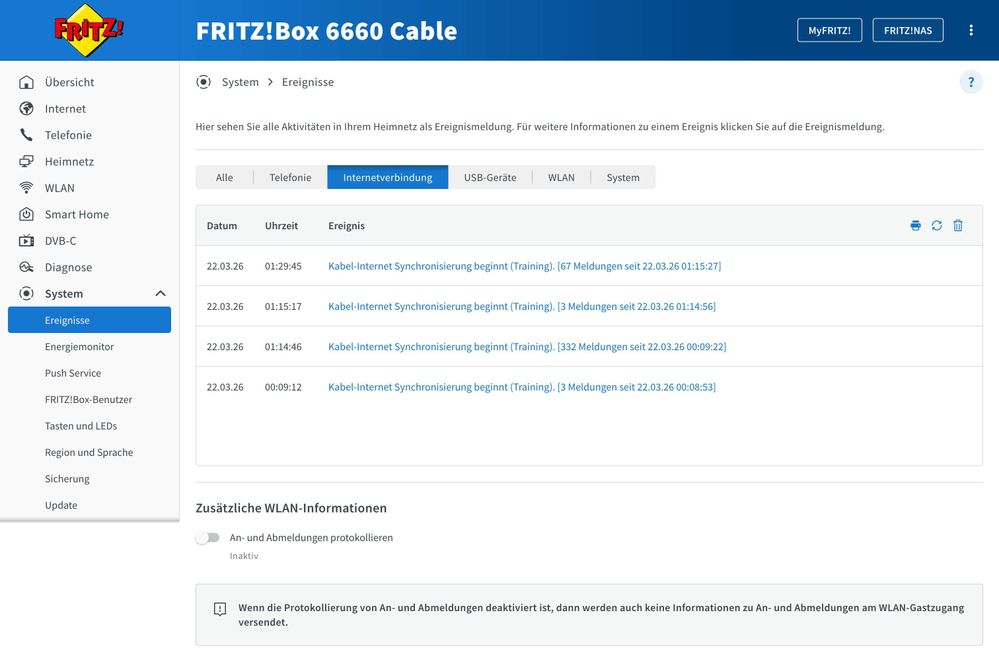The height and width of the screenshot is (662, 999).
Task: Click the Inaktiv status label
Action: 244,556
